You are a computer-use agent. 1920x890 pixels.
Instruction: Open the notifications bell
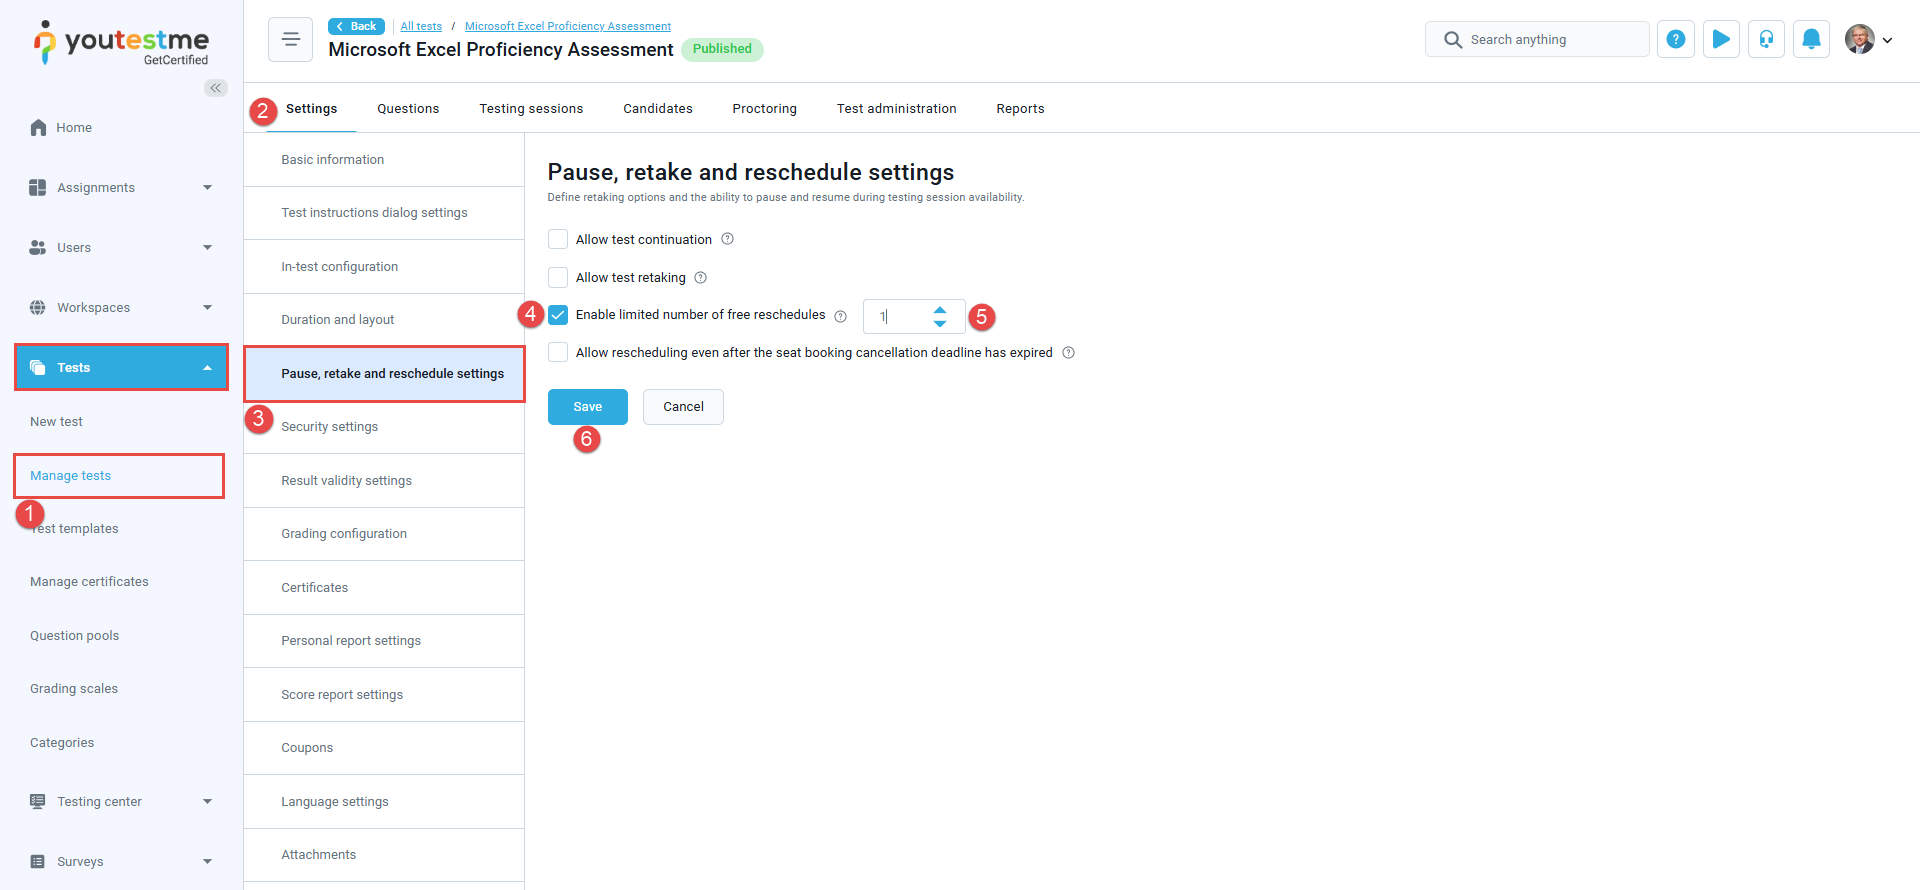pyautogui.click(x=1811, y=39)
